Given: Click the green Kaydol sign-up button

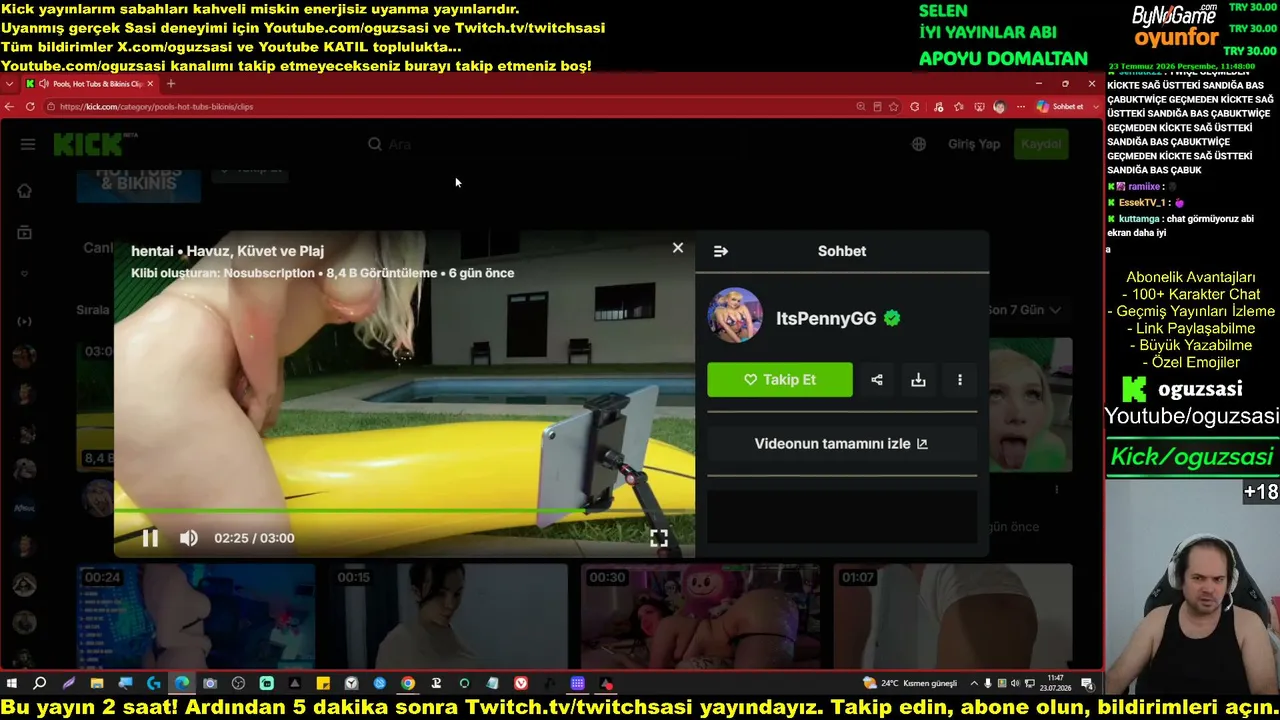Looking at the screenshot, I should [1041, 144].
